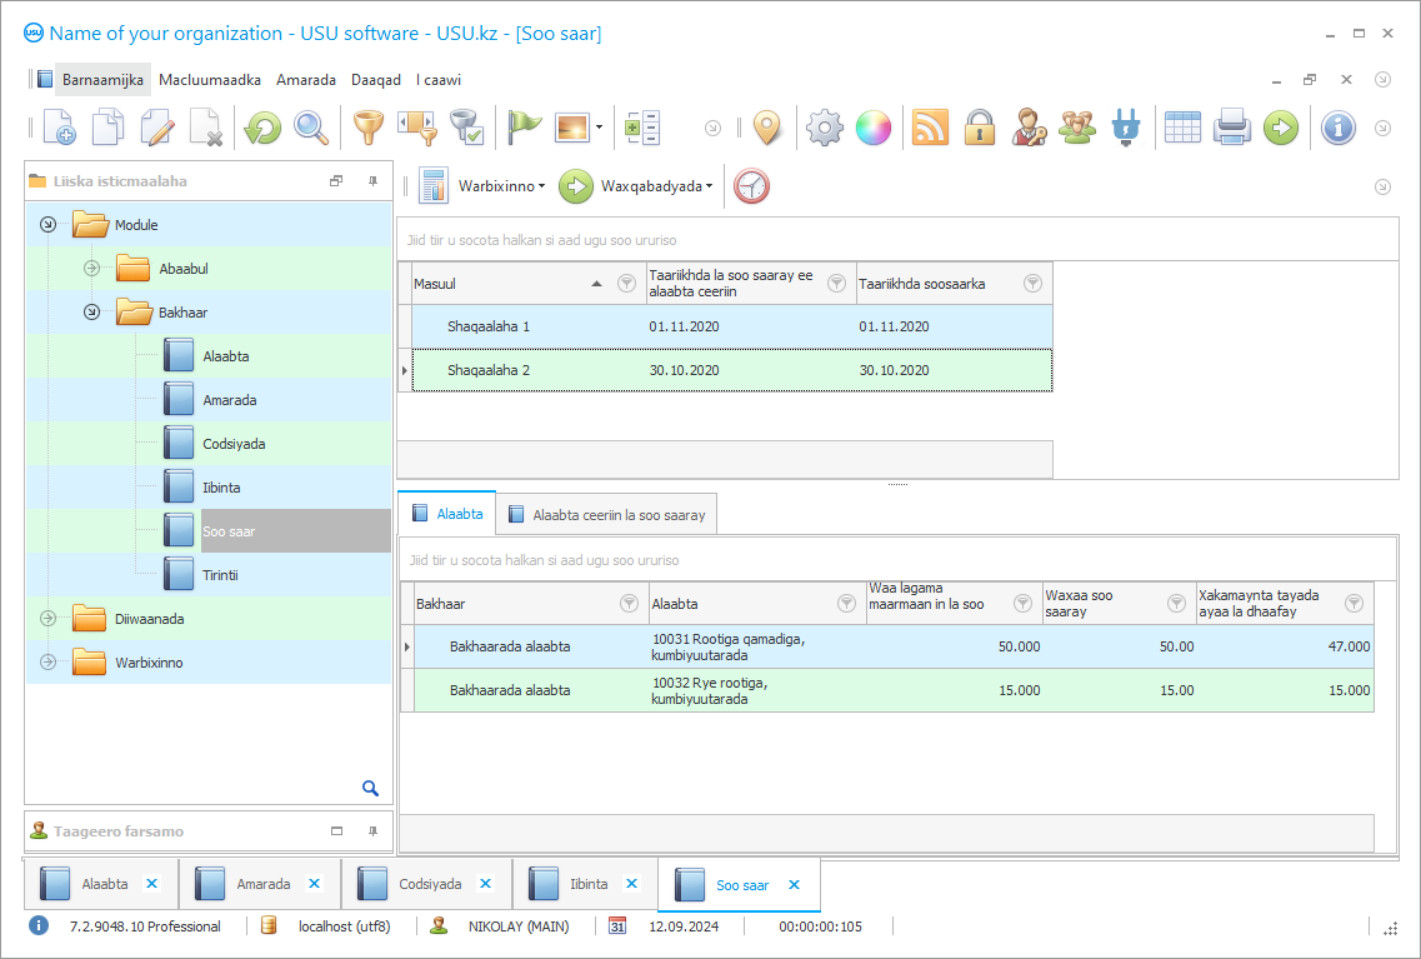Click the users group icon
Viewport: 1421px width, 959px height.
point(1077,128)
